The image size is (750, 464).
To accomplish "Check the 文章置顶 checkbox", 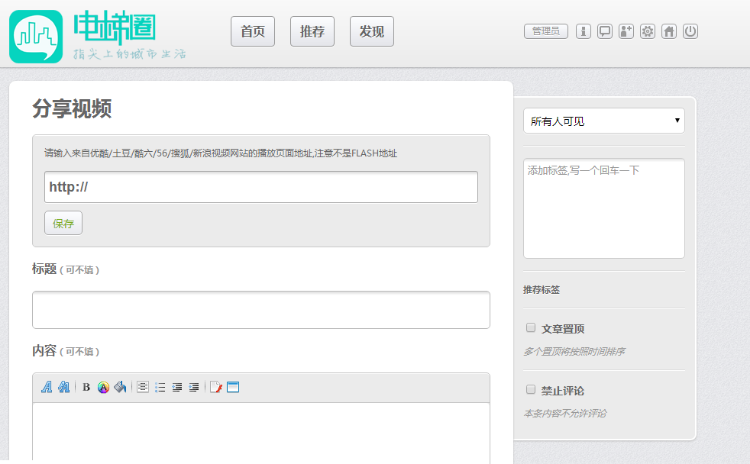I will click(x=530, y=328).
